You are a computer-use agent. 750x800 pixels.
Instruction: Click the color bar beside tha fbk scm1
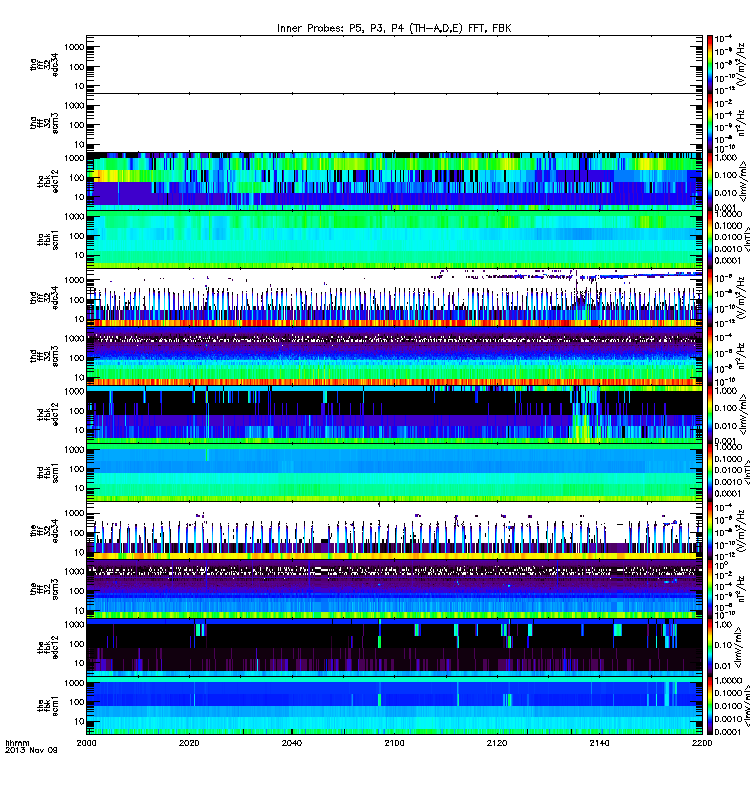pyautogui.click(x=710, y=240)
